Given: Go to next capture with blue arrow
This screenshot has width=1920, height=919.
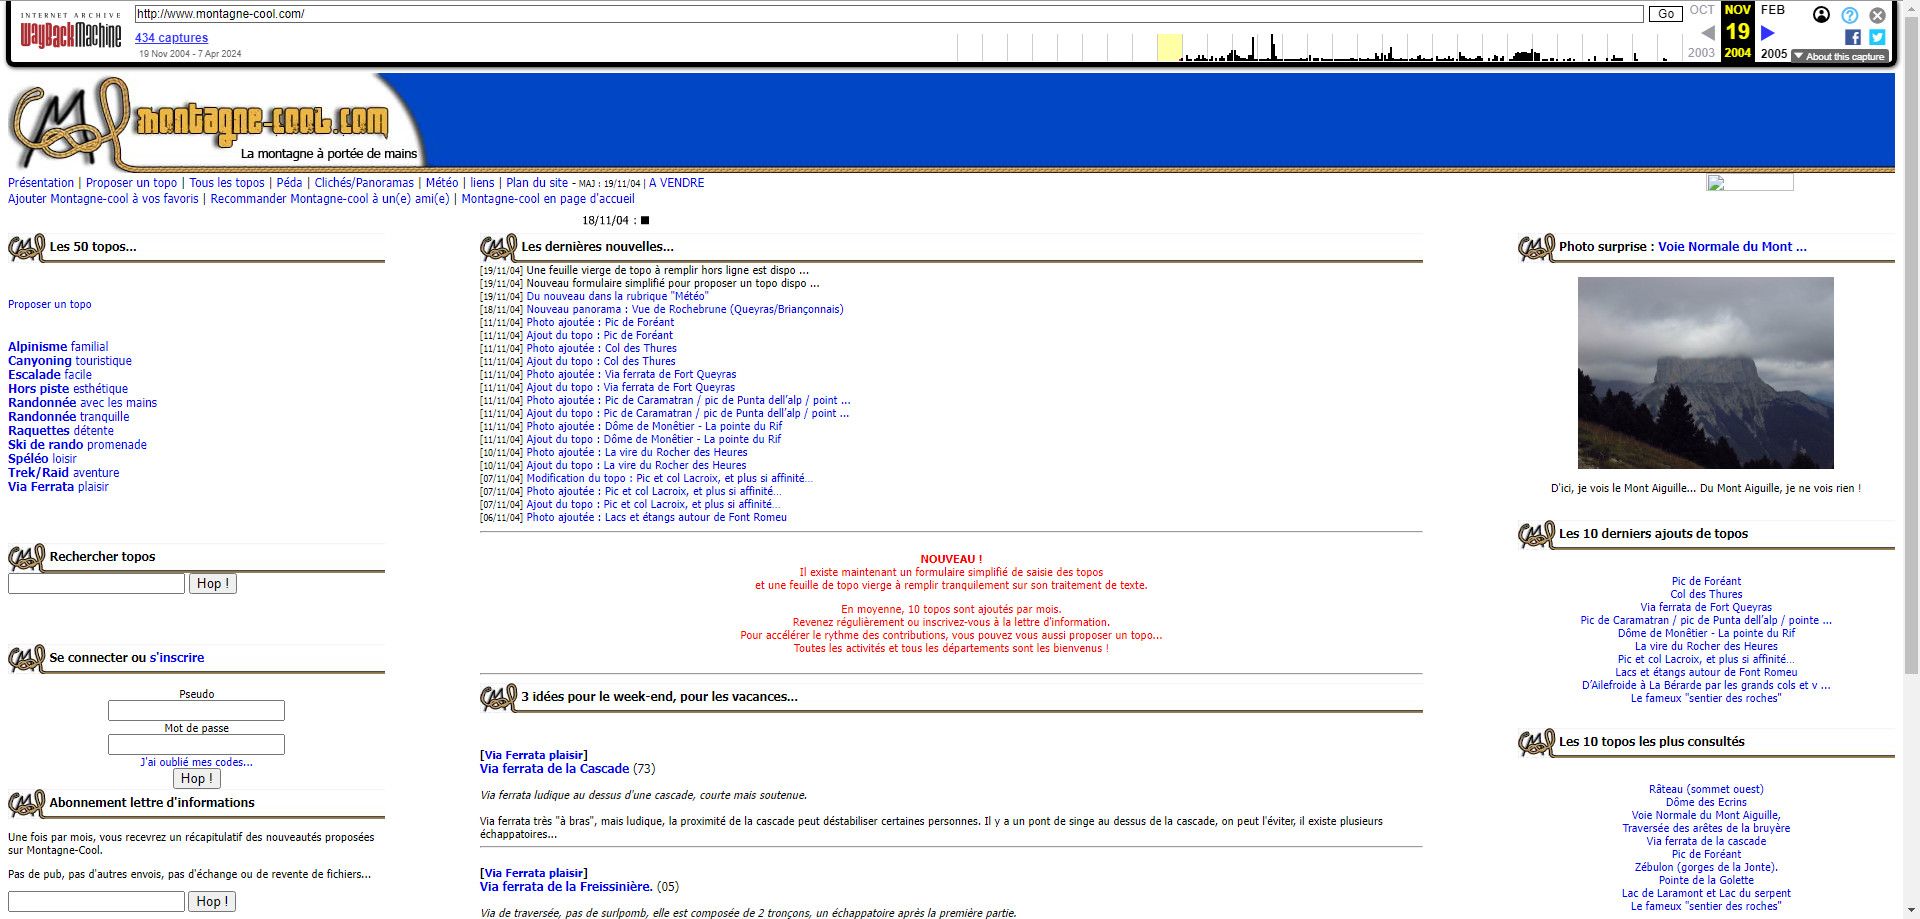Looking at the screenshot, I should click(1768, 33).
